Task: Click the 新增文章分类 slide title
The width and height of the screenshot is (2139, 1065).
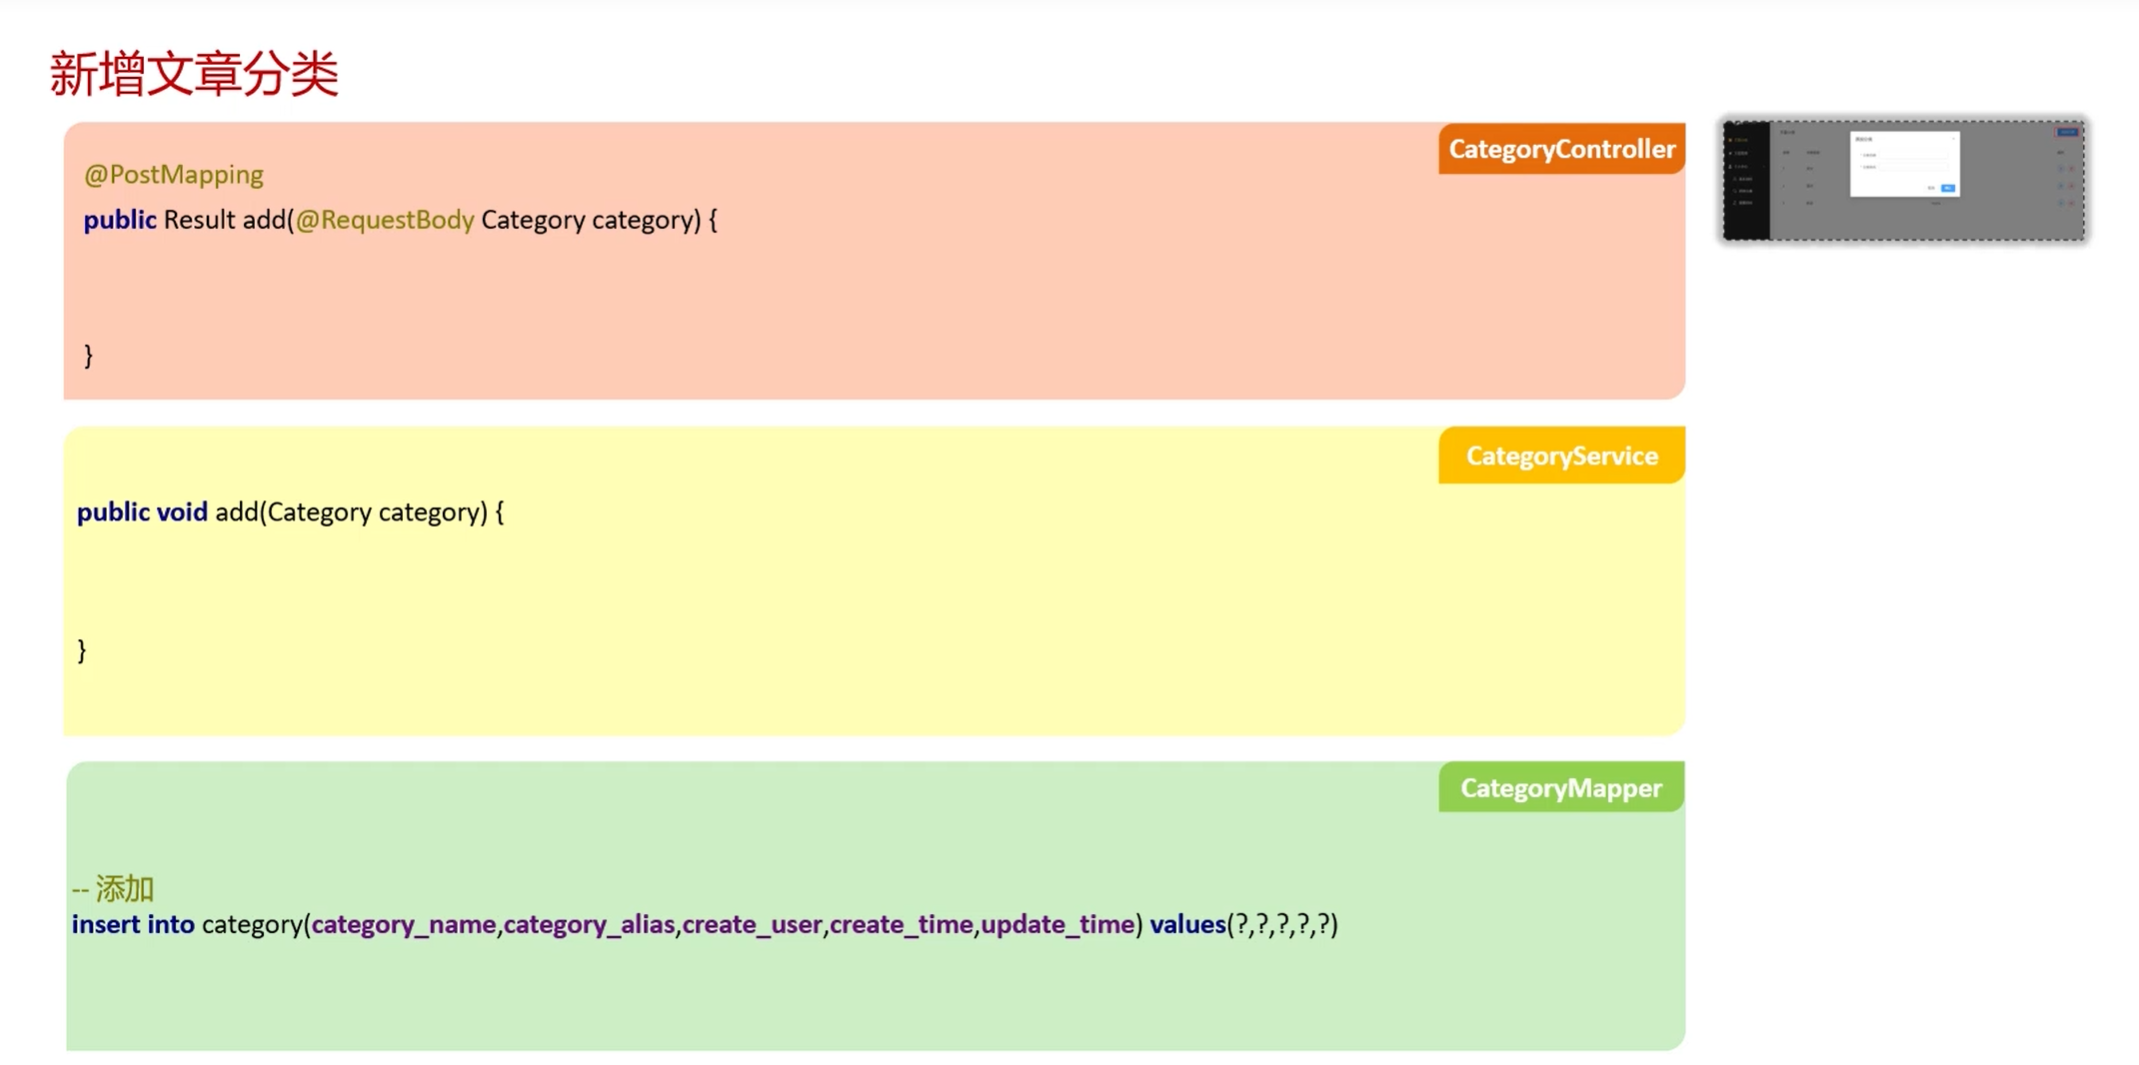Action: [195, 74]
